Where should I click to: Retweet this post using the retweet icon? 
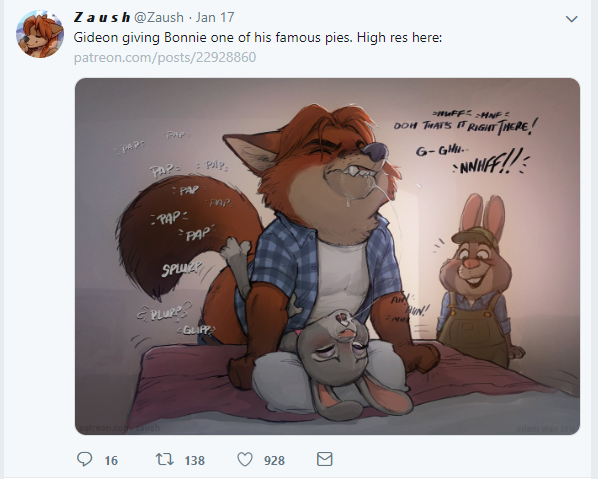[x=164, y=460]
